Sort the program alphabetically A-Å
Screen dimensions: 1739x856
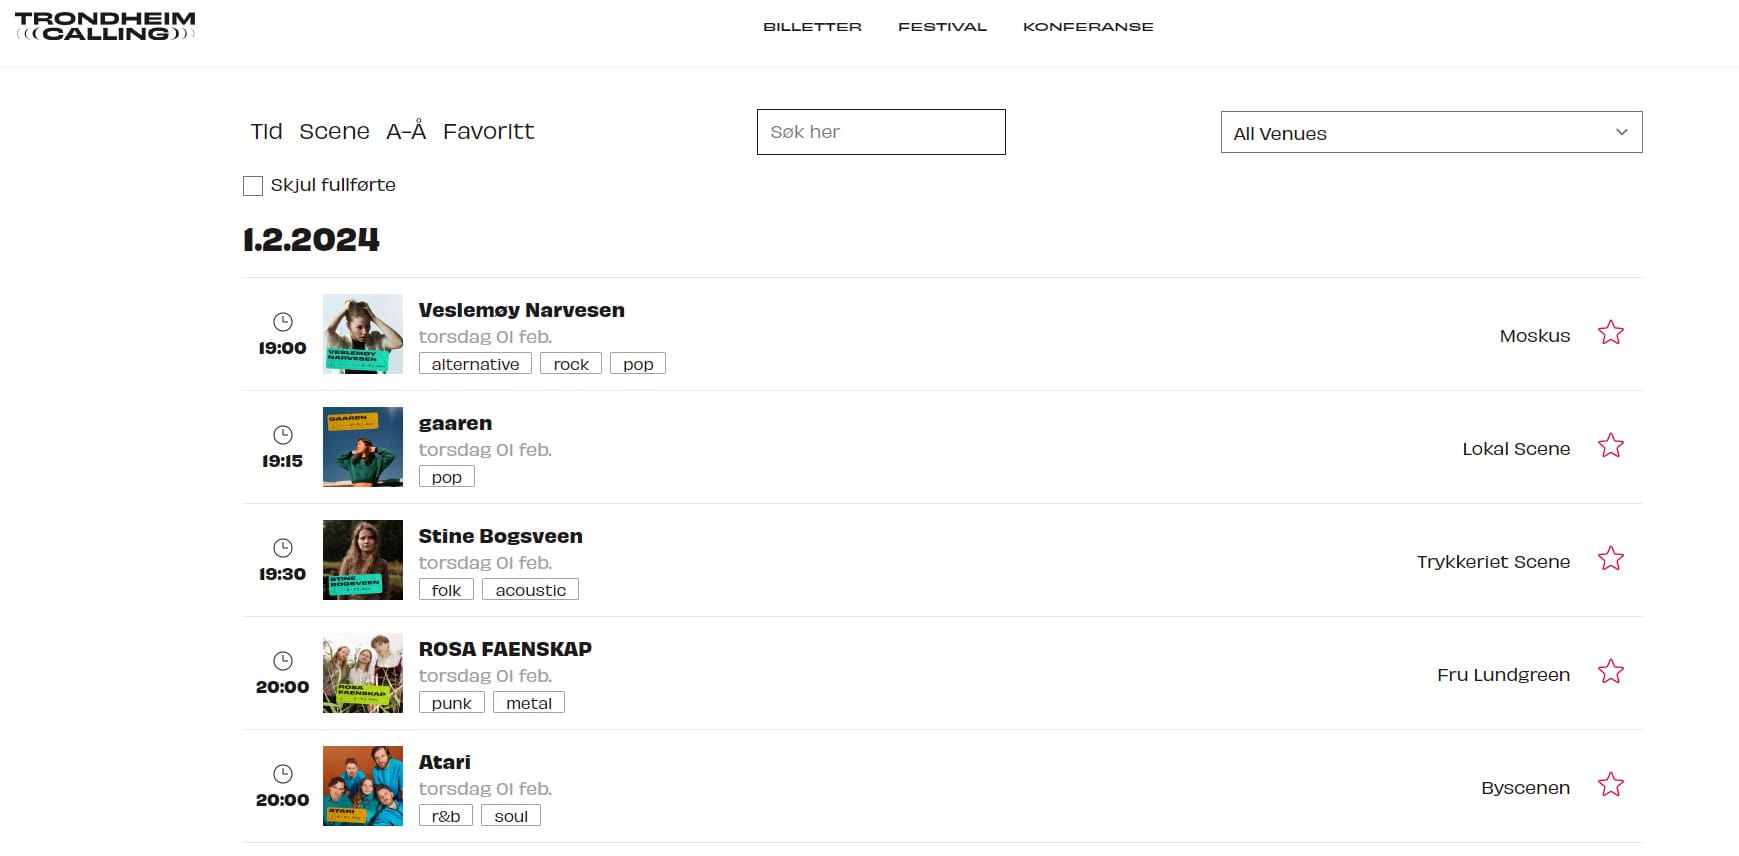[406, 131]
